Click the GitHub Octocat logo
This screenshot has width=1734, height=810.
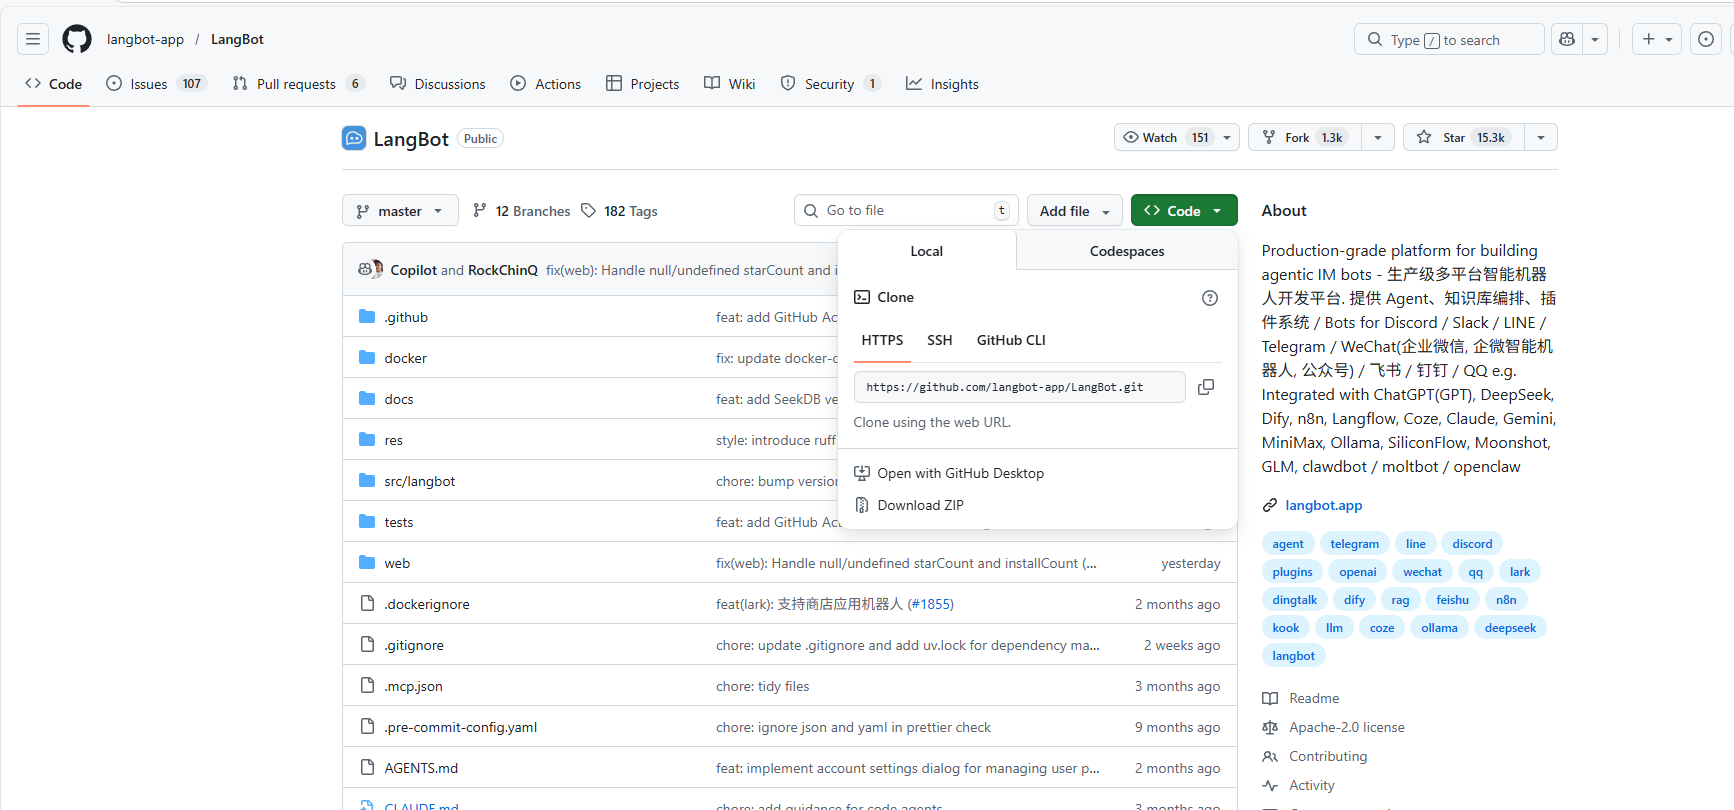[x=77, y=39]
